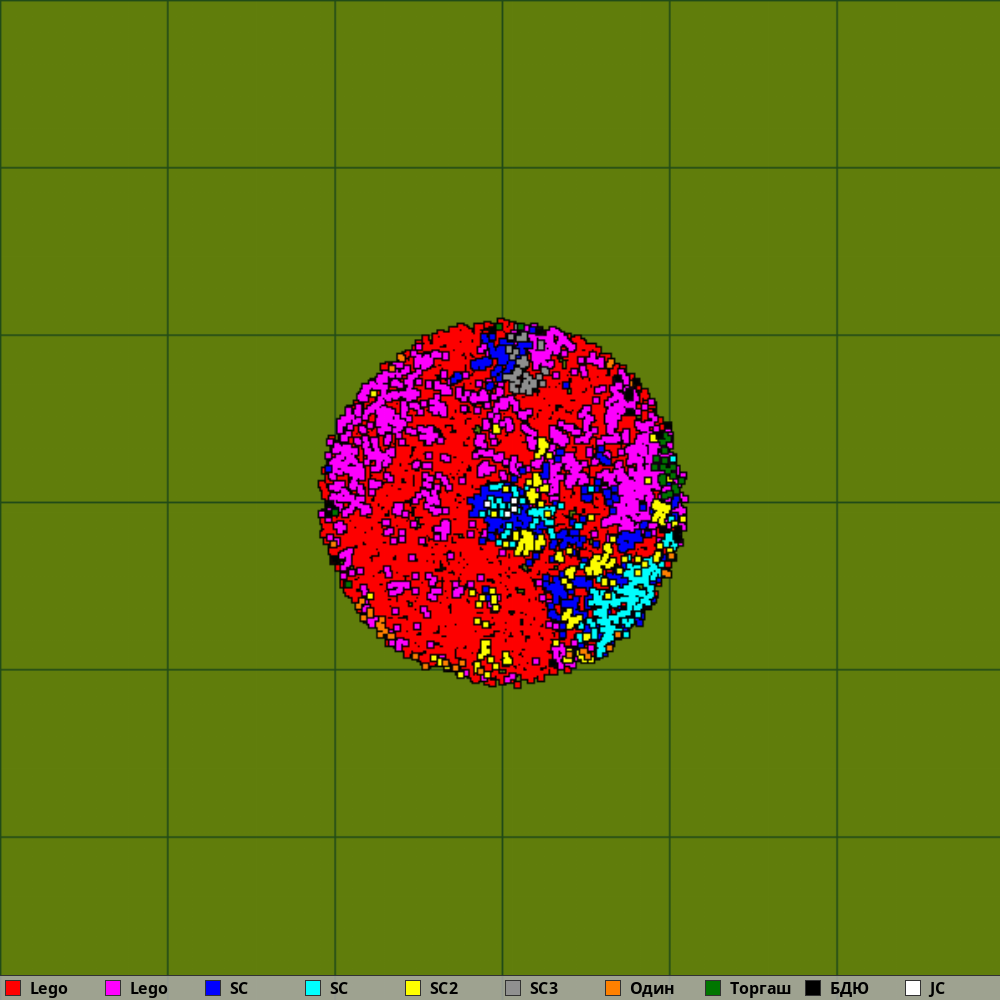Select the orange Один legend swatch
Screen dimensions: 1000x1000
tap(613, 988)
